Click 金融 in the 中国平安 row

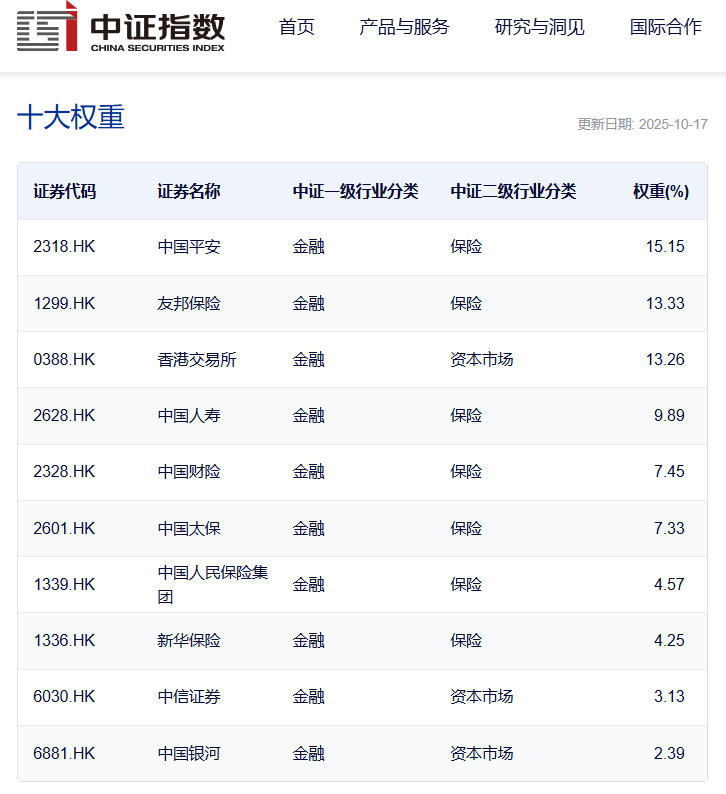pyautogui.click(x=308, y=247)
